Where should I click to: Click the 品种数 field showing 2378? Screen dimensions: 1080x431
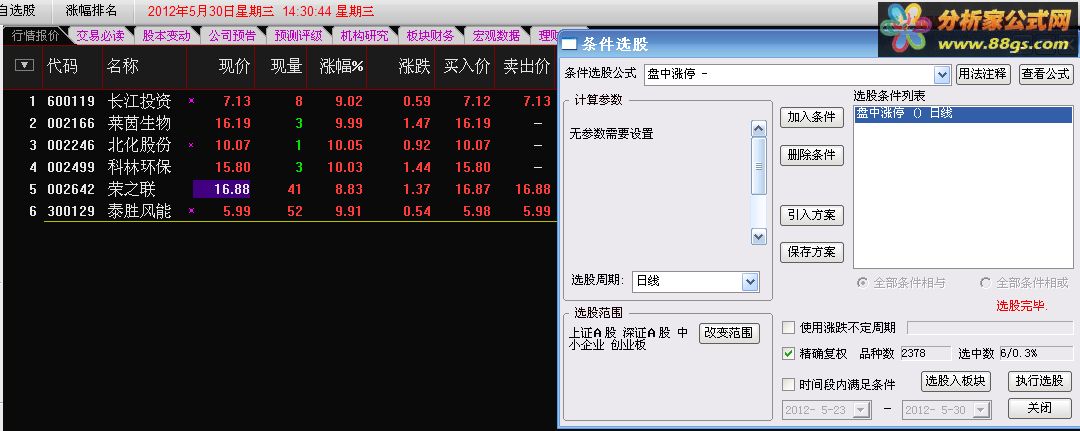(x=926, y=354)
